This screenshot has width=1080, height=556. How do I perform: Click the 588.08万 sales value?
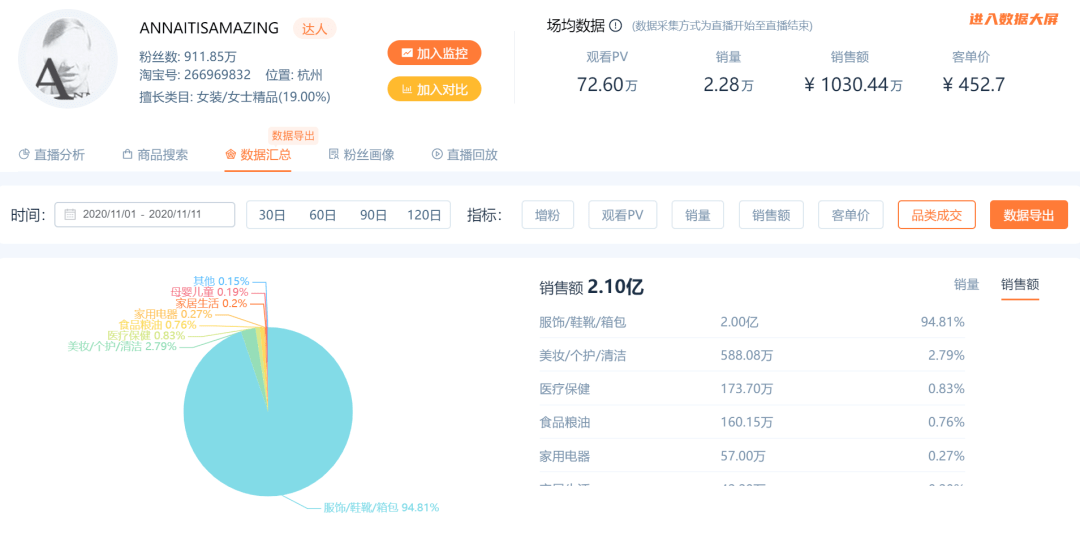[x=747, y=356]
